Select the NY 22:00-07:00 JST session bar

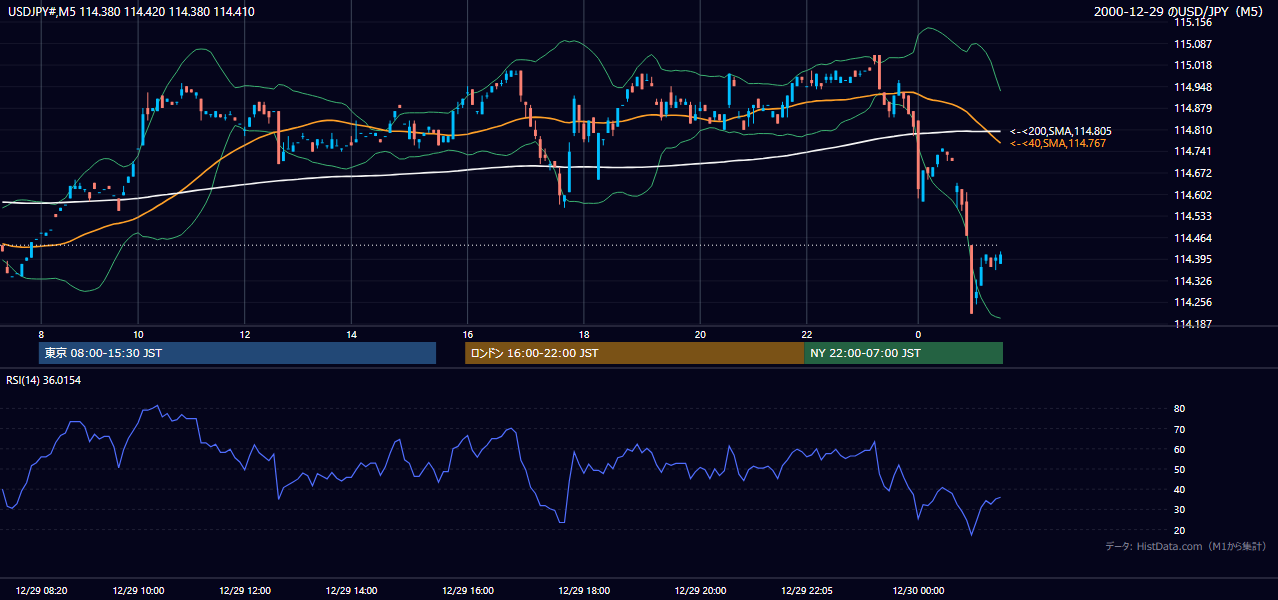tap(903, 353)
